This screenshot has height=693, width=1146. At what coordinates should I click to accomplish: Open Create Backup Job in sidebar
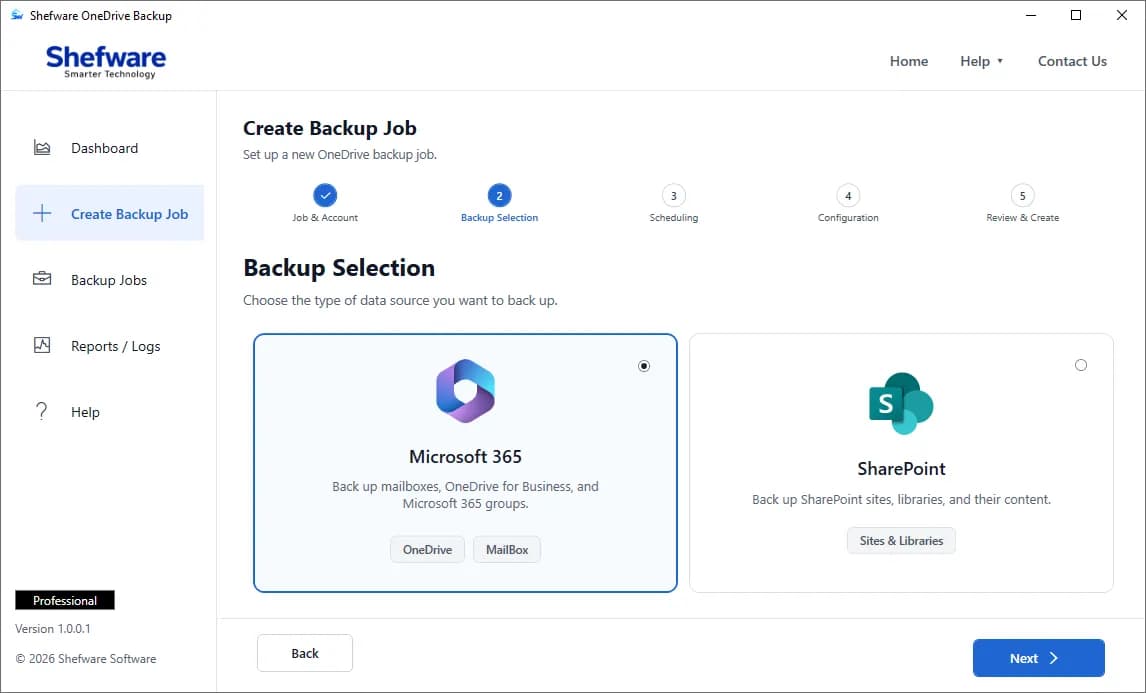[110, 213]
